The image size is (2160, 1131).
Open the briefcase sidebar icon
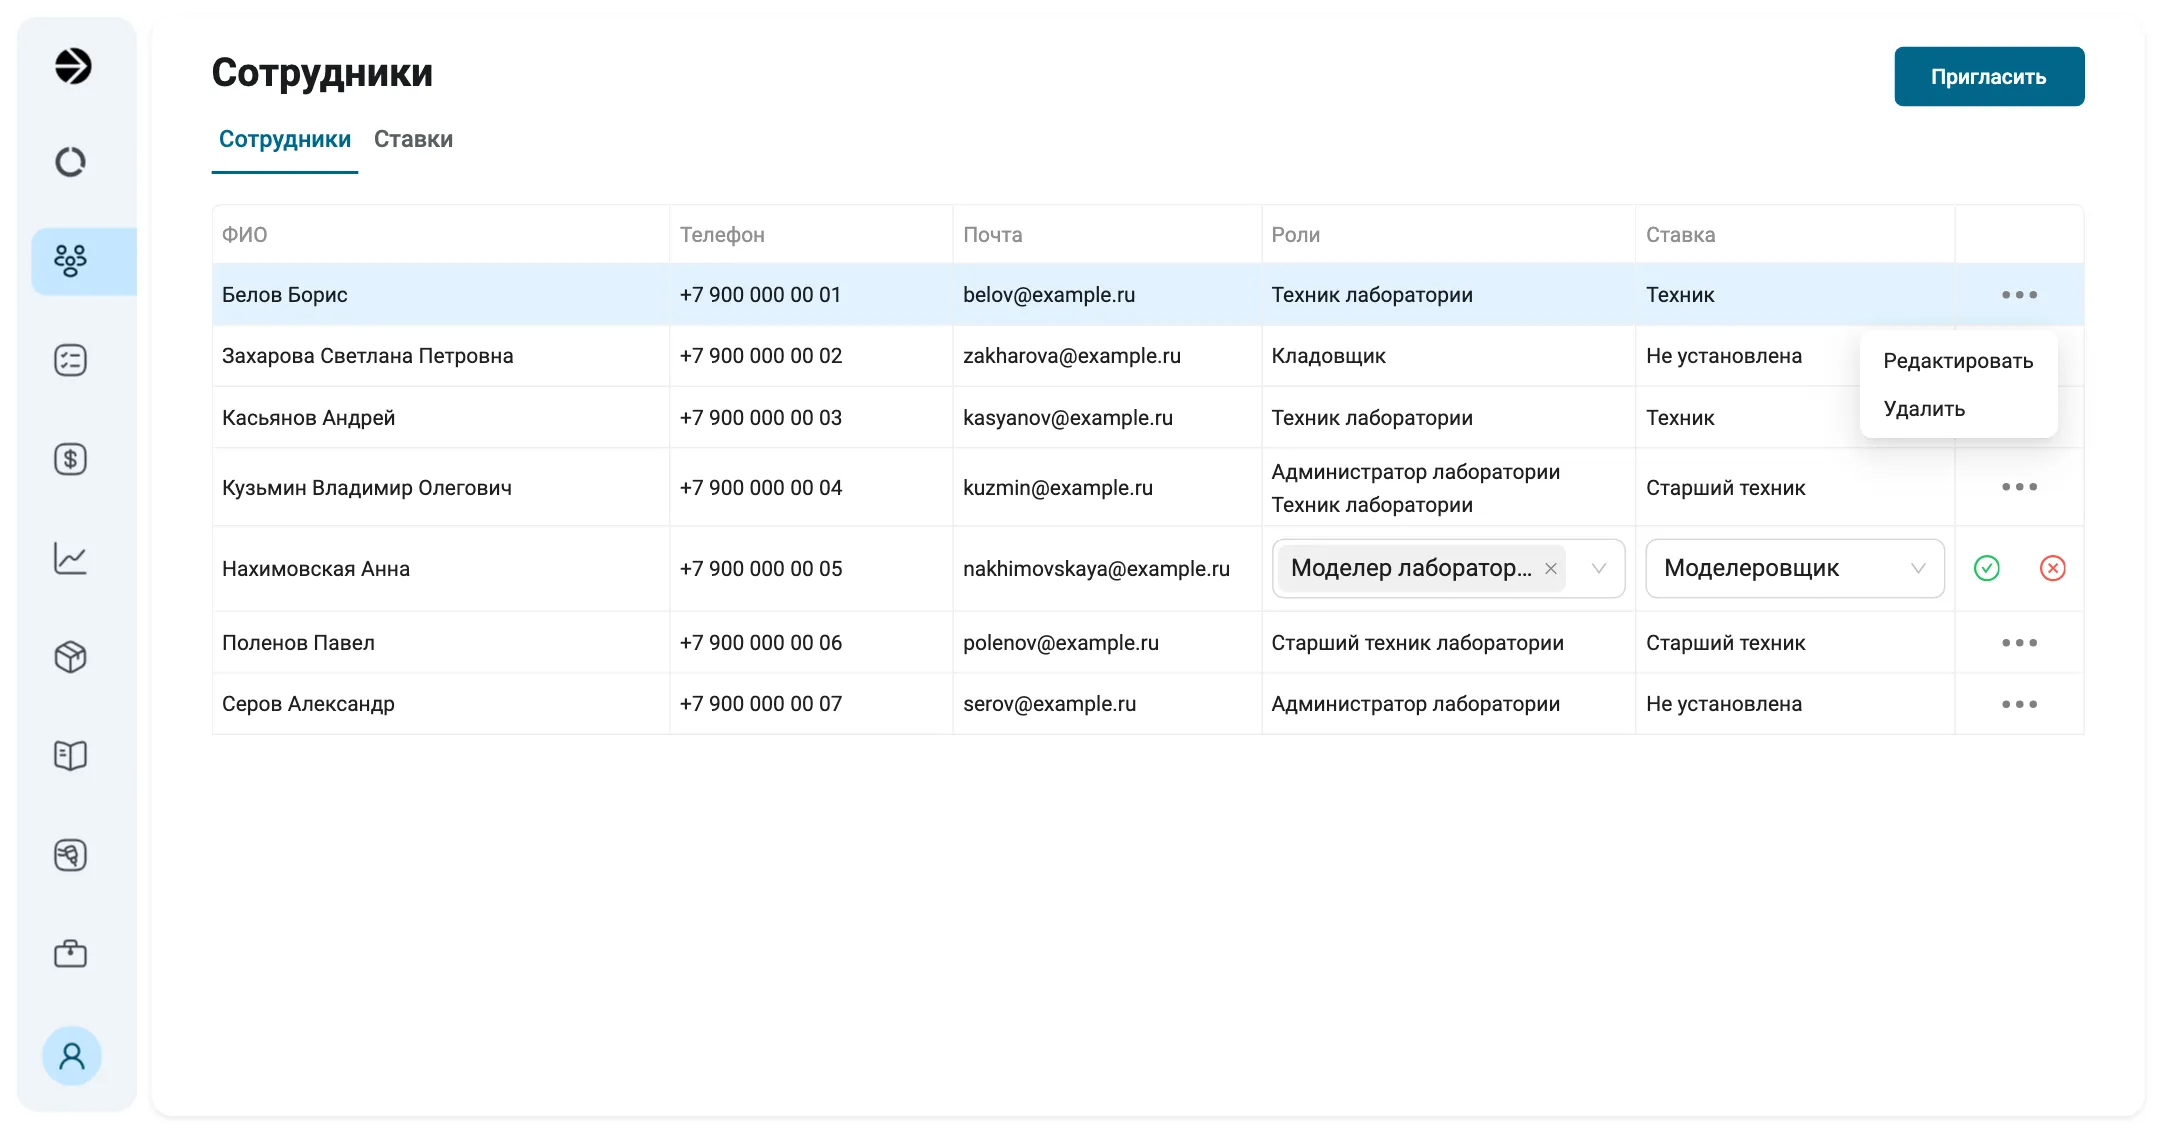point(70,954)
